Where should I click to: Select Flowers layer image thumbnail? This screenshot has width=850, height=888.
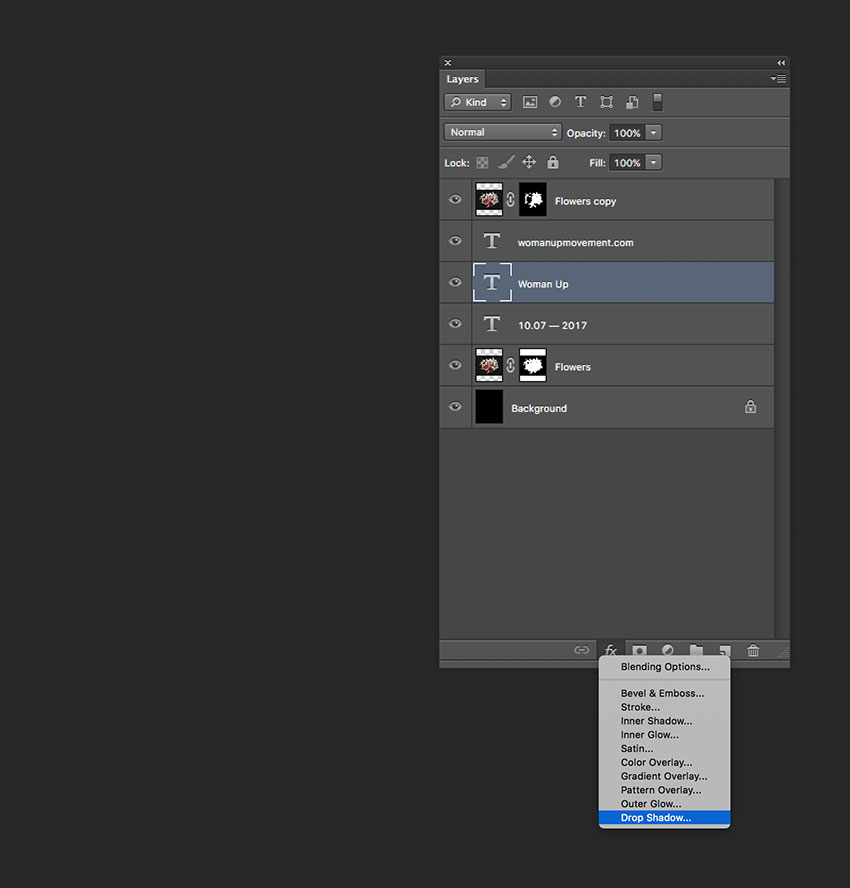pos(489,365)
